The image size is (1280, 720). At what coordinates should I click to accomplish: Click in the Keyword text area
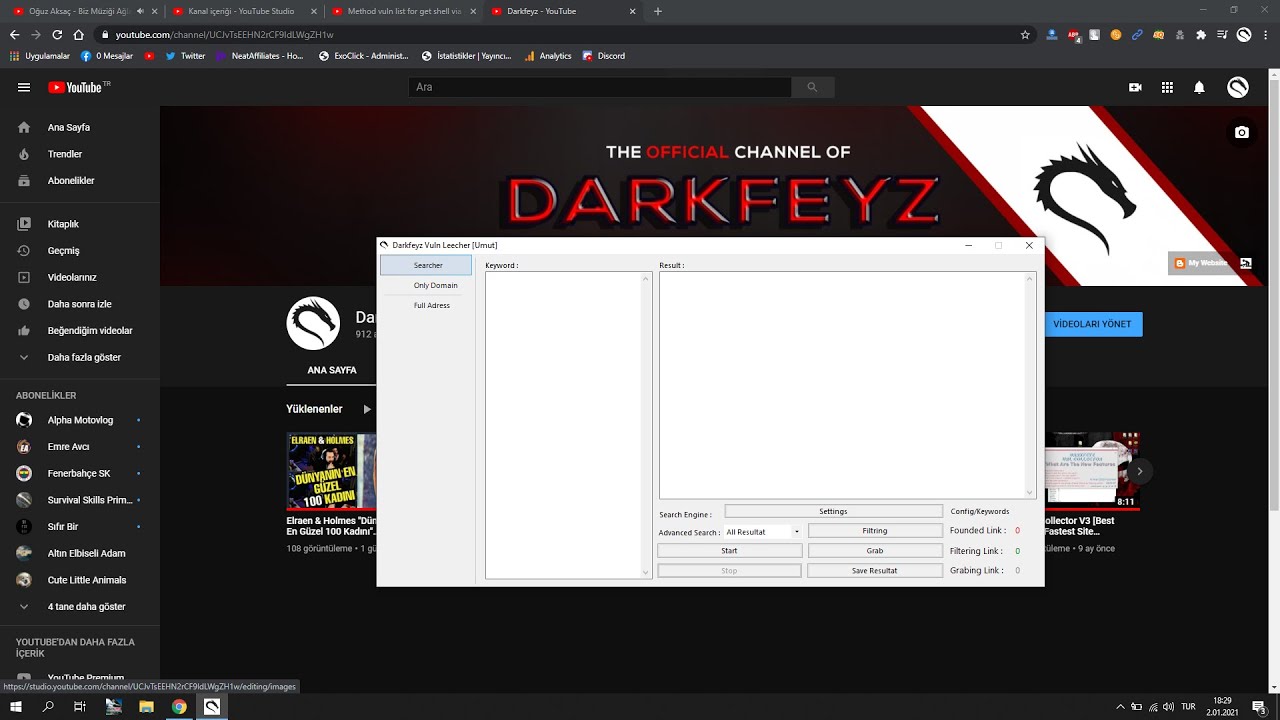pyautogui.click(x=568, y=425)
